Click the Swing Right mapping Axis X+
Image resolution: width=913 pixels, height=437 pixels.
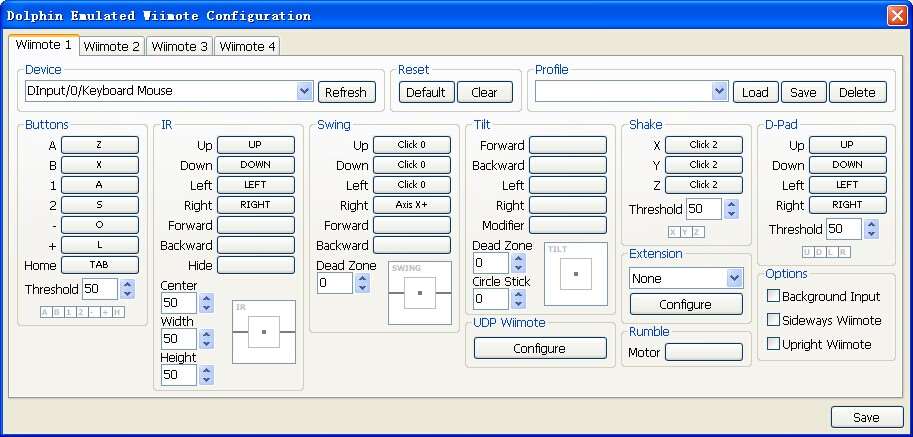[x=412, y=205]
